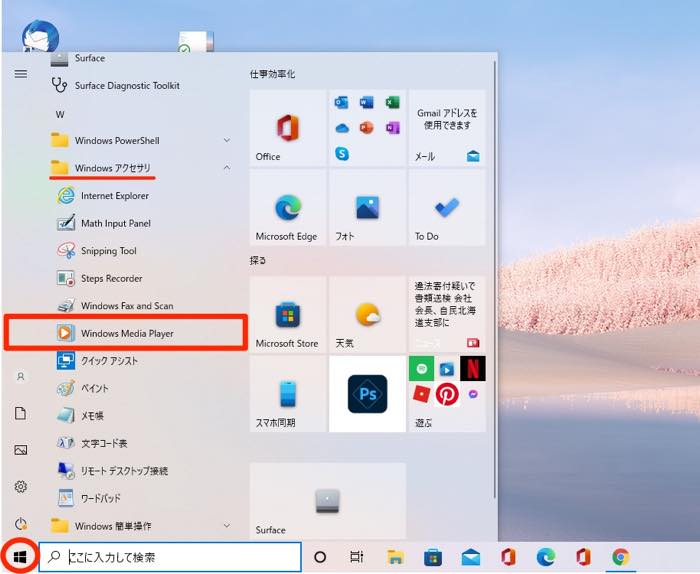Open Microsoft Edge on the taskbar
This screenshot has width=700, height=574.
[x=546, y=557]
